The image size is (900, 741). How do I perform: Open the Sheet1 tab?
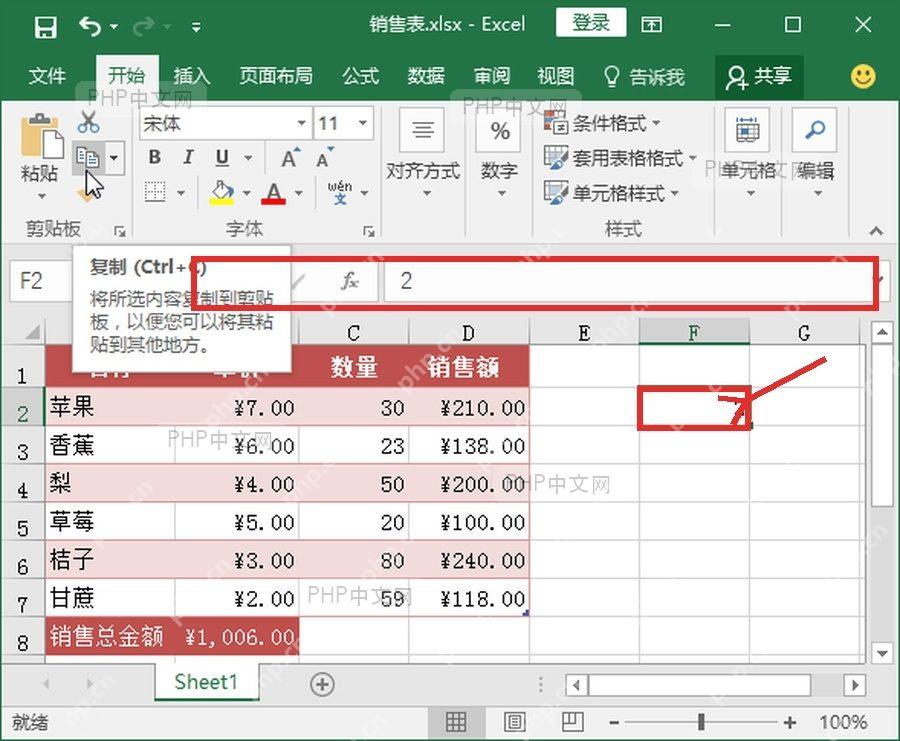coord(206,682)
